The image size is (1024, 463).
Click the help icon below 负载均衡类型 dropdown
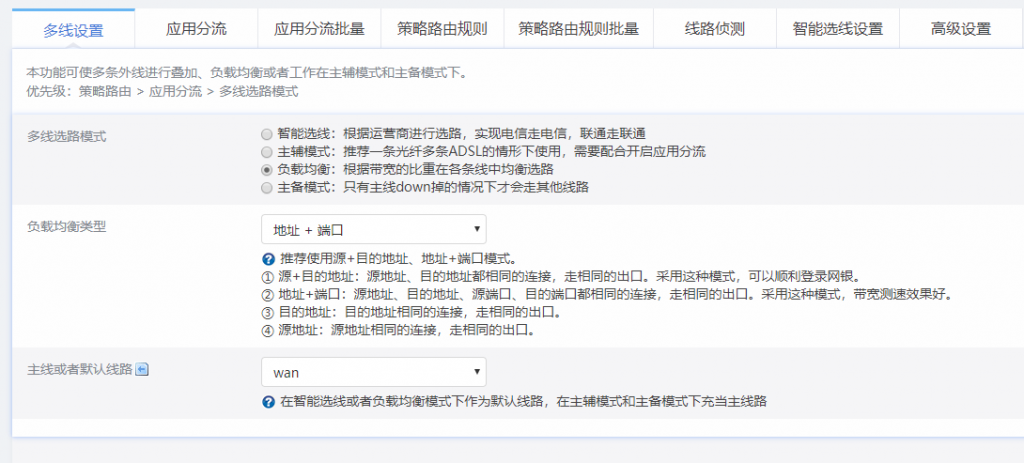click(x=268, y=258)
